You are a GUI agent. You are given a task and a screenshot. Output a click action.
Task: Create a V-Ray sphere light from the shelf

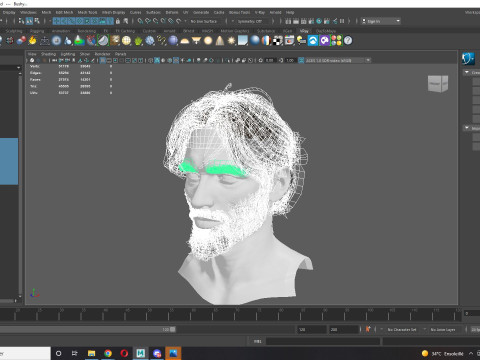tap(208, 41)
